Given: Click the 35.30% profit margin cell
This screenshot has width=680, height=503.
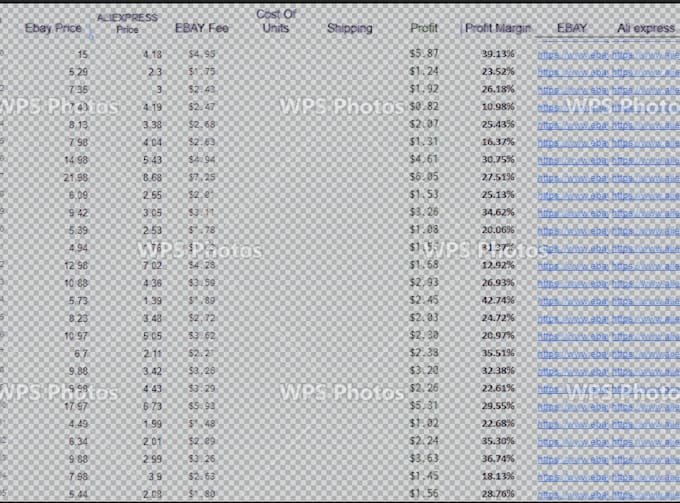Looking at the screenshot, I should click(x=498, y=441).
